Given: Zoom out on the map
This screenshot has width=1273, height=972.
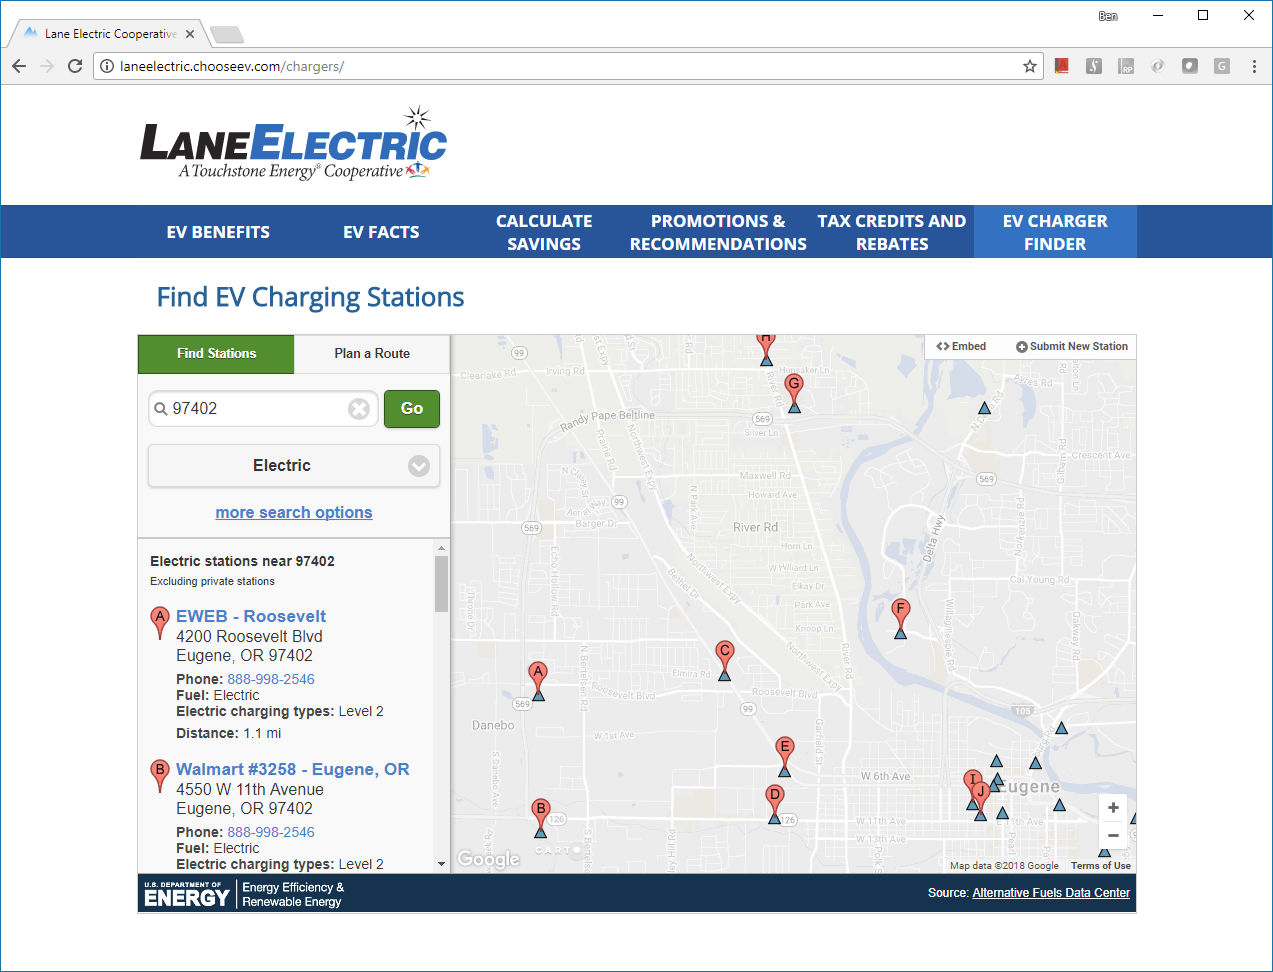Looking at the screenshot, I should point(1113,836).
